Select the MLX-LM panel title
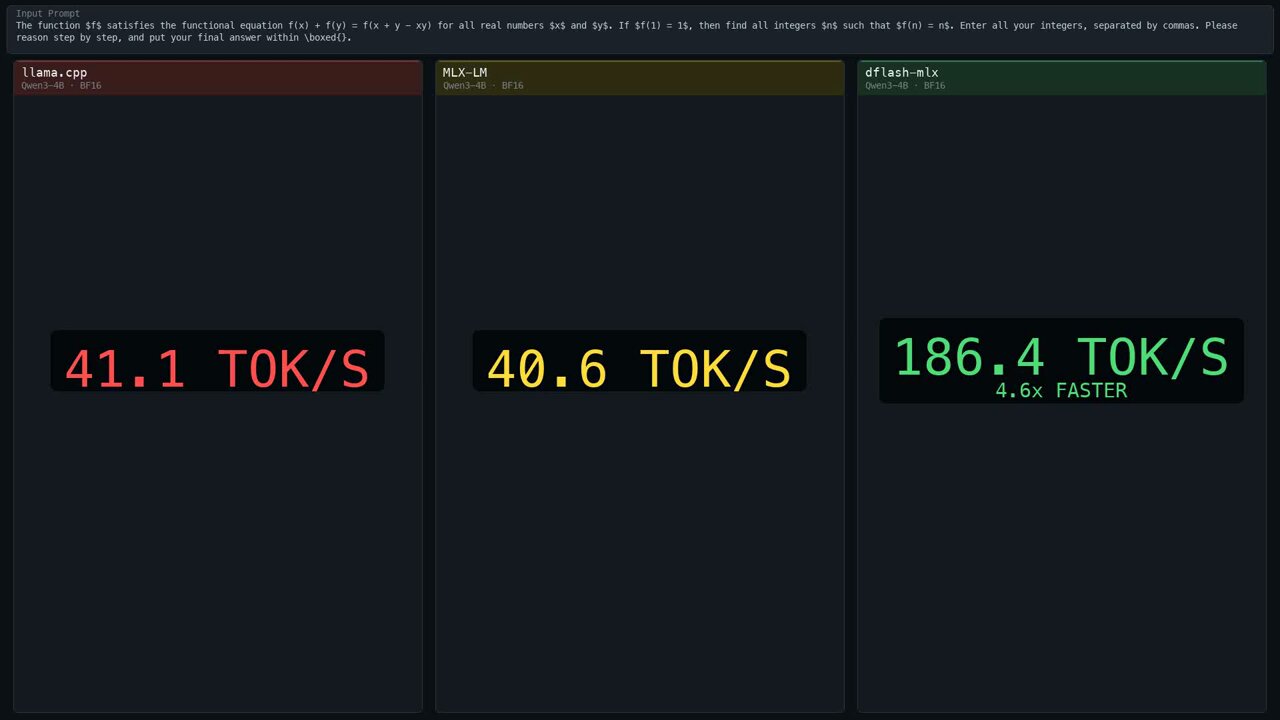The image size is (1280, 720). click(465, 73)
